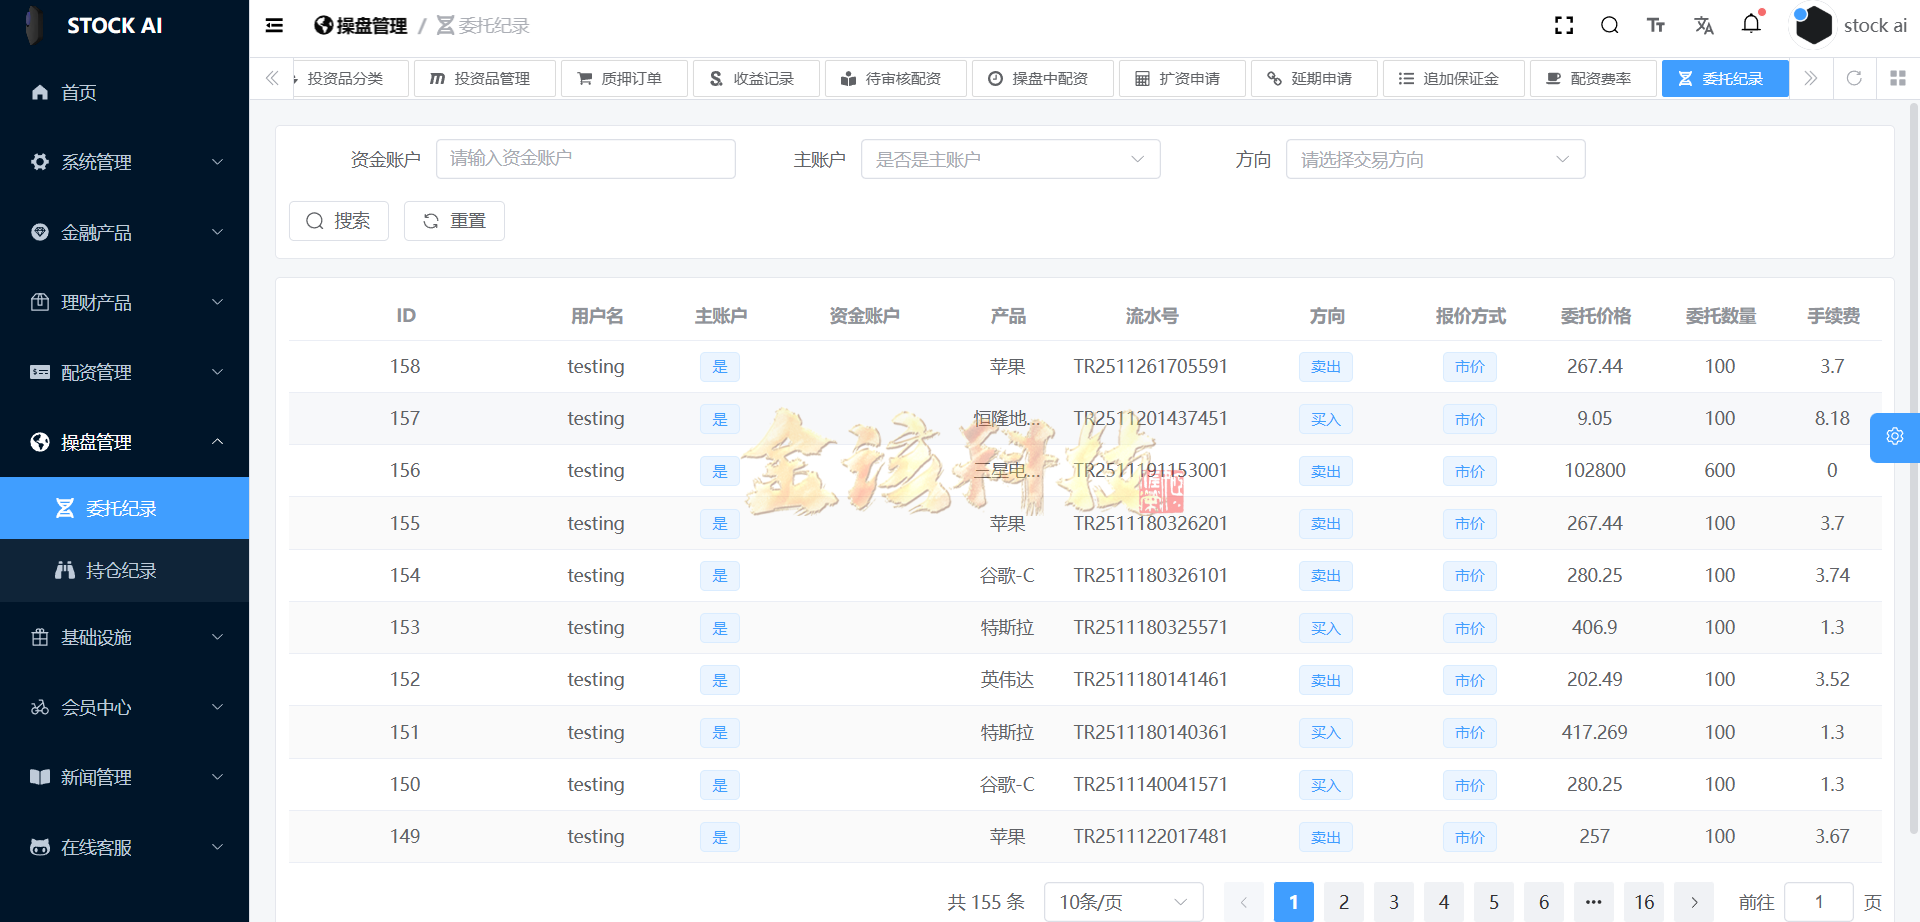
Task: Open the floating settings gear on the right edge
Action: click(1895, 437)
